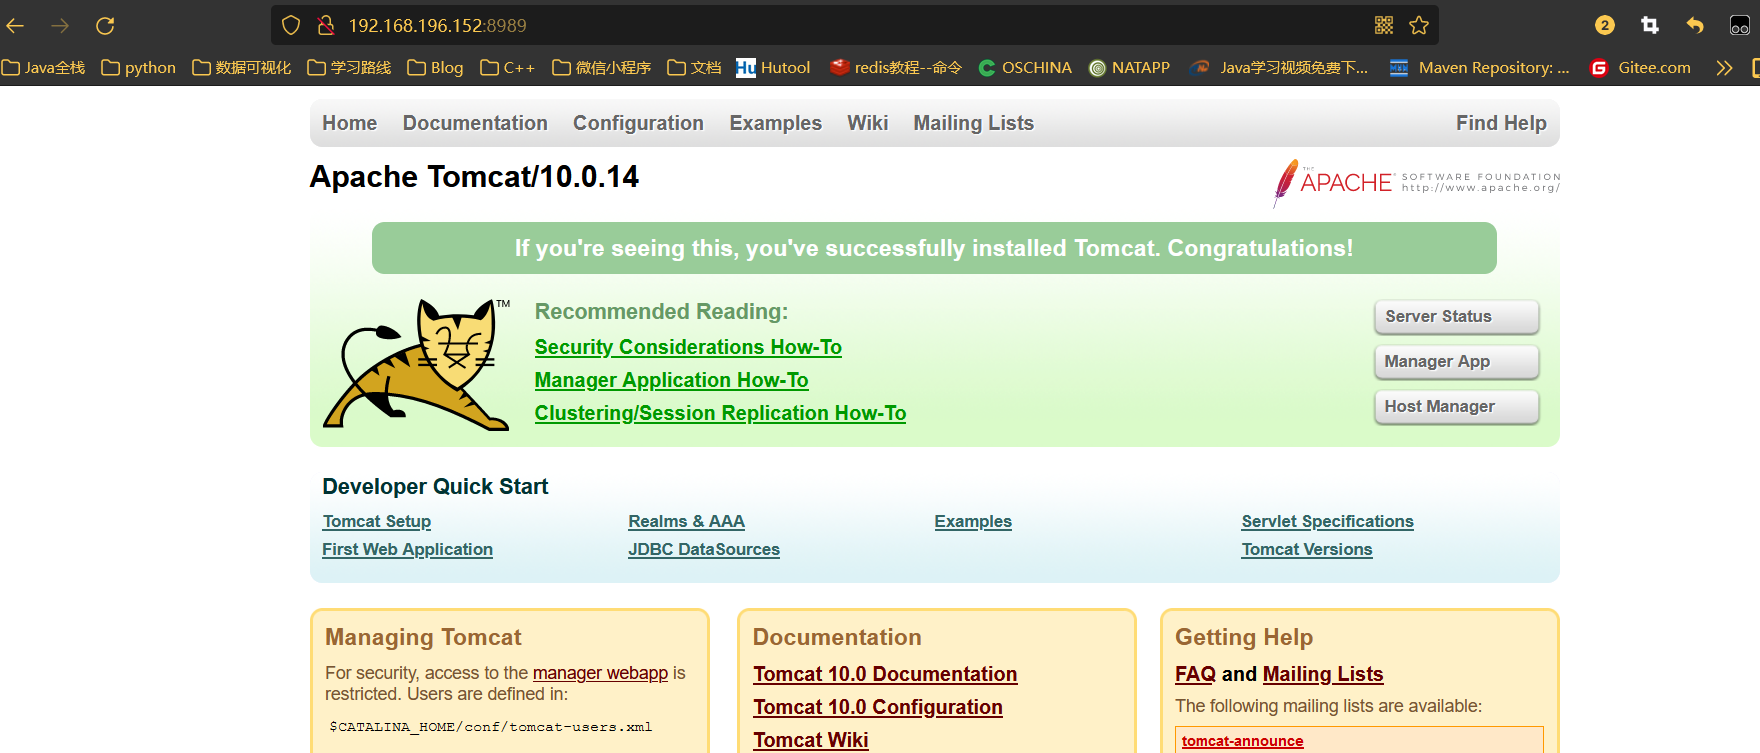This screenshot has width=1760, height=753.
Task: Reload the page with refresh icon
Action: (x=105, y=25)
